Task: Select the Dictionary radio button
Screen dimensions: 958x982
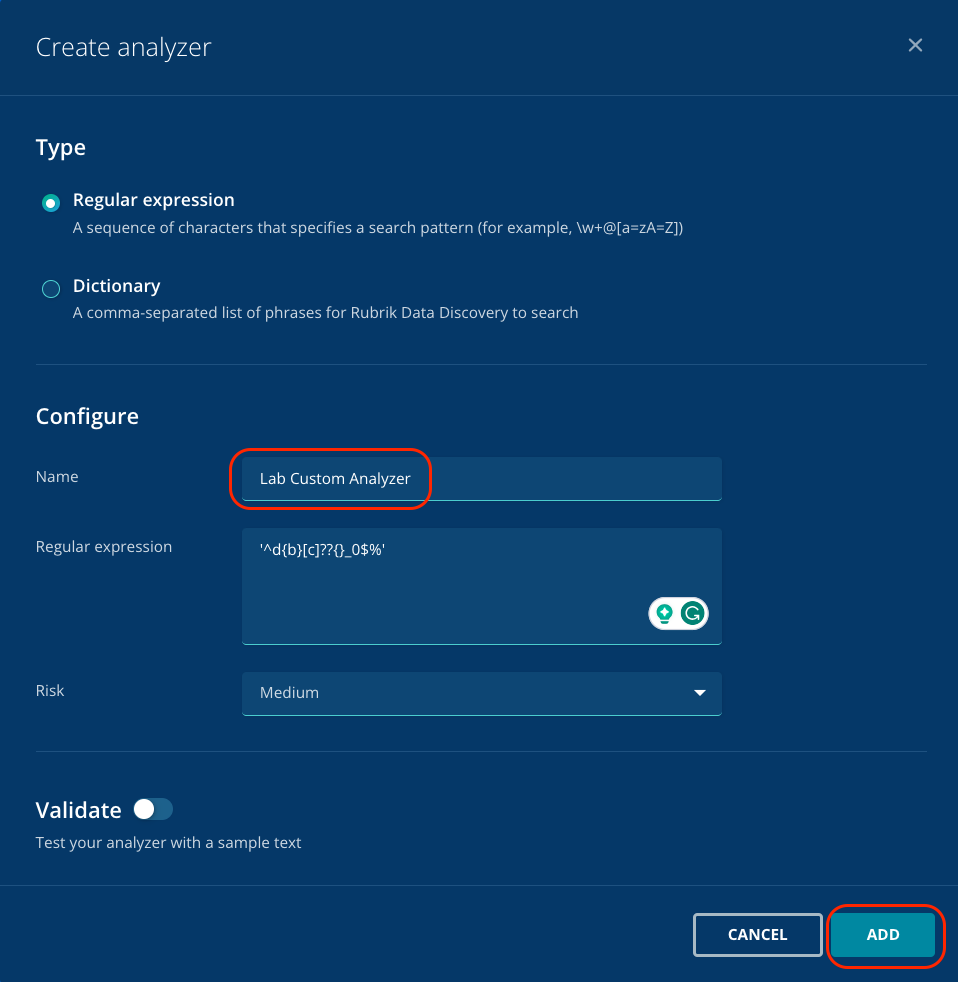Action: coord(51,289)
